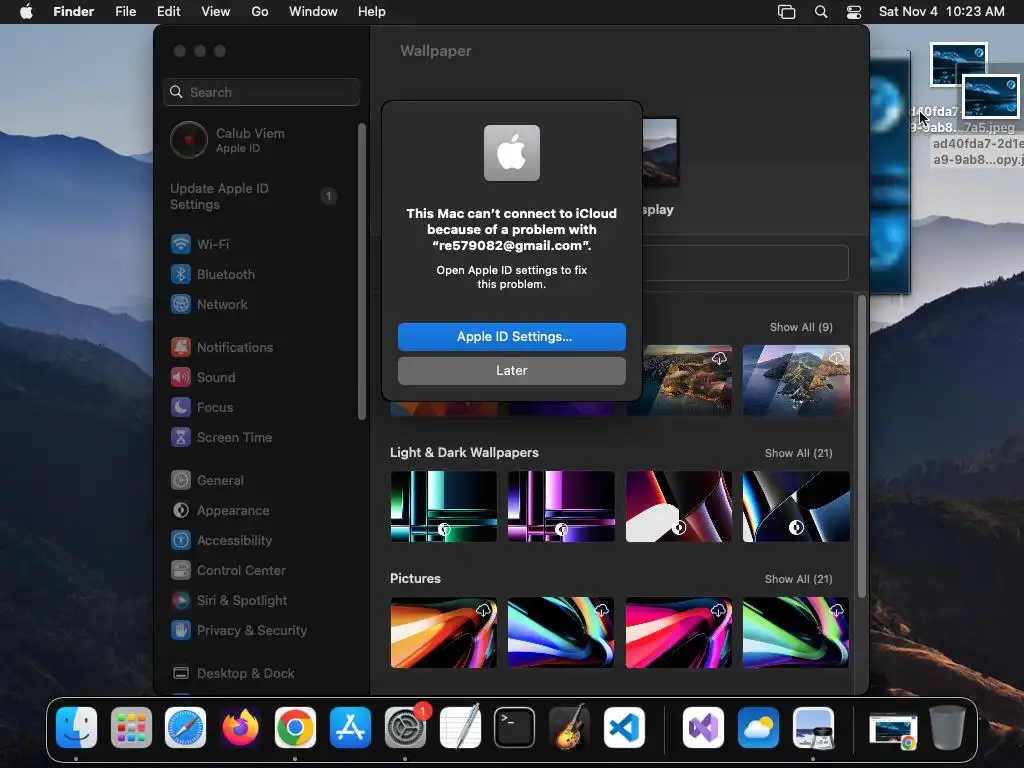Launch Visual Studio Code from Dock
Viewport: 1024px width, 768px height.
click(624, 728)
